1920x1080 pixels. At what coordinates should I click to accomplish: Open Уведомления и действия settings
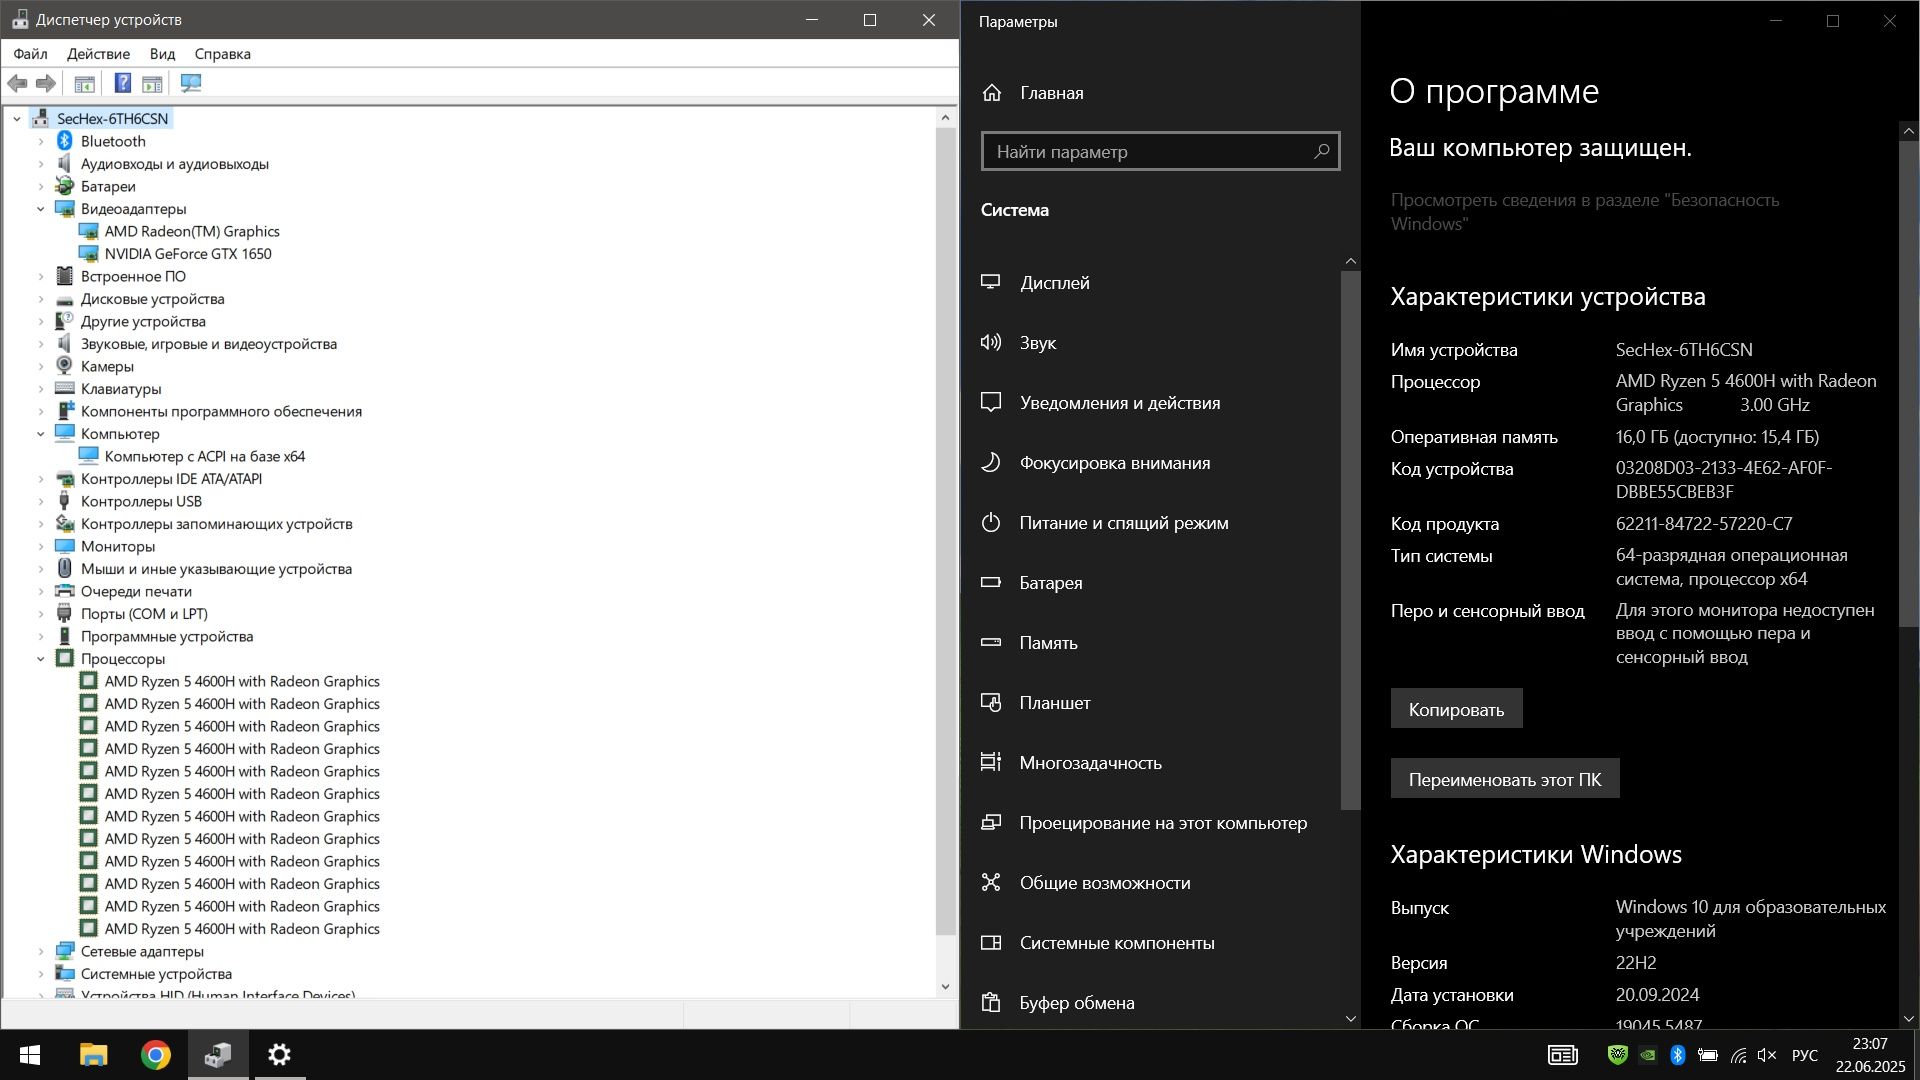click(x=1150, y=403)
